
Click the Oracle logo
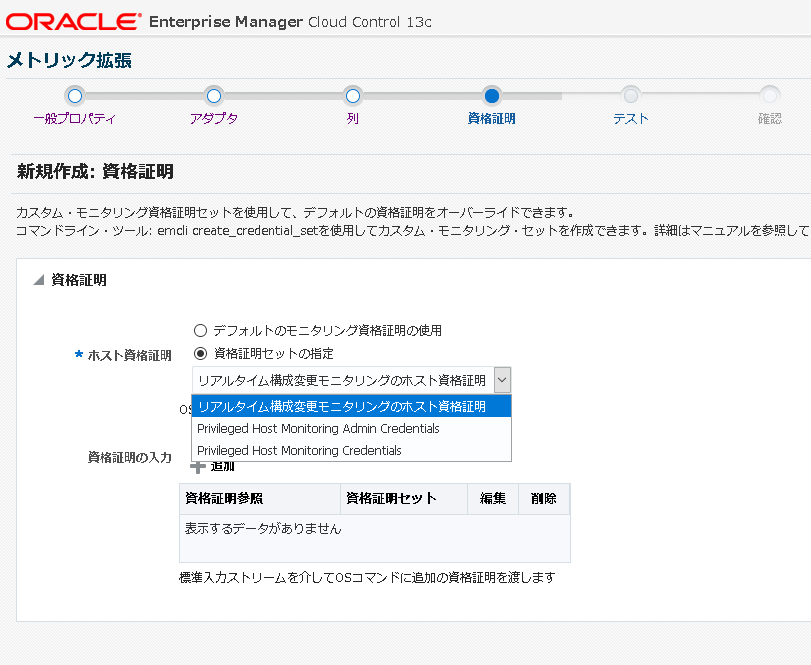[x=73, y=21]
